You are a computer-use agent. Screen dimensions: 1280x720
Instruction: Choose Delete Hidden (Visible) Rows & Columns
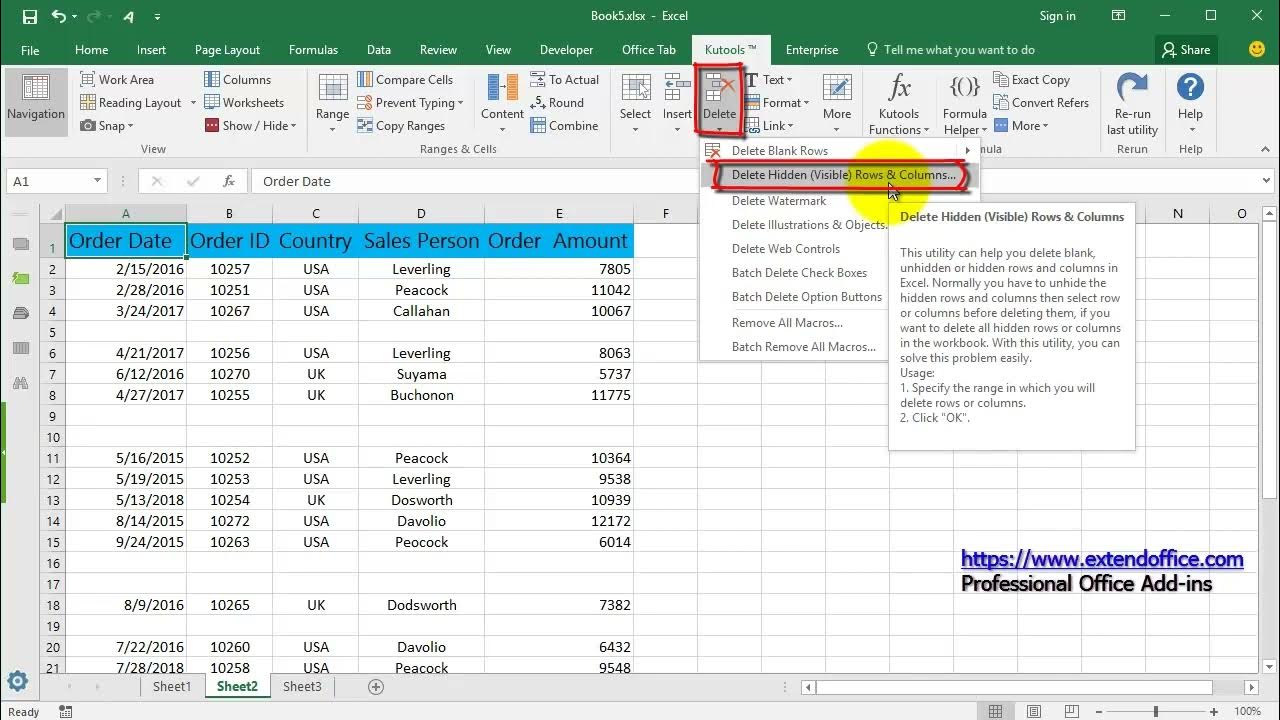click(x=840, y=175)
